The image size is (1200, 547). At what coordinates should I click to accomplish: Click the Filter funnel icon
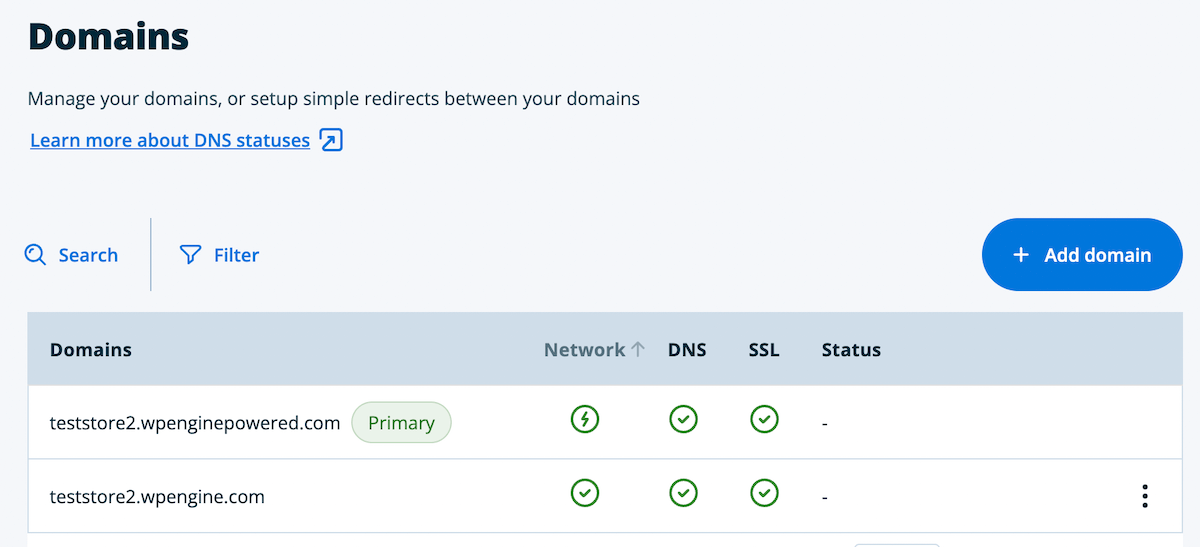tap(190, 255)
